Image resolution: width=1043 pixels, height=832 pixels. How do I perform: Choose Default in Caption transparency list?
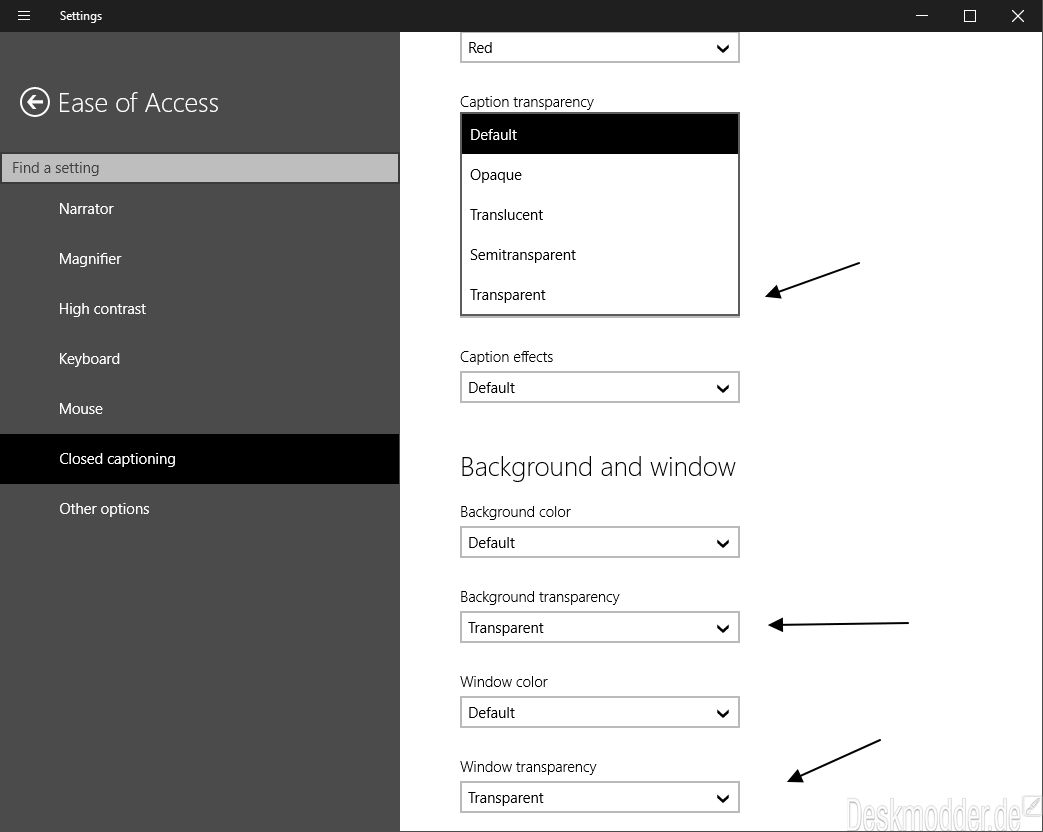click(599, 134)
